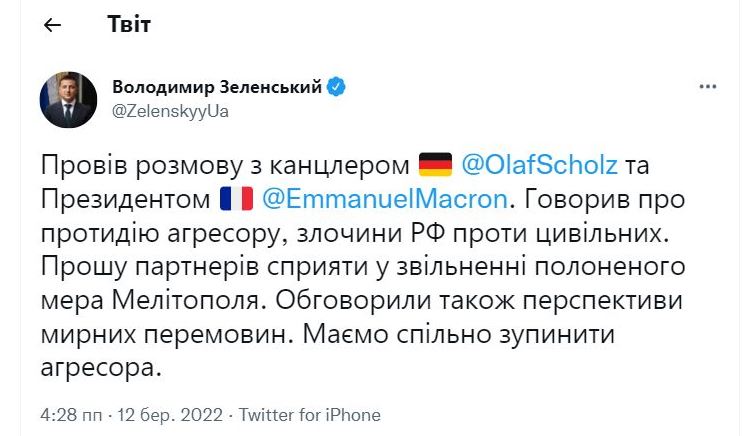This screenshot has width=746, height=436.
Task: Click the Твіт header title
Action: pyautogui.click(x=129, y=26)
